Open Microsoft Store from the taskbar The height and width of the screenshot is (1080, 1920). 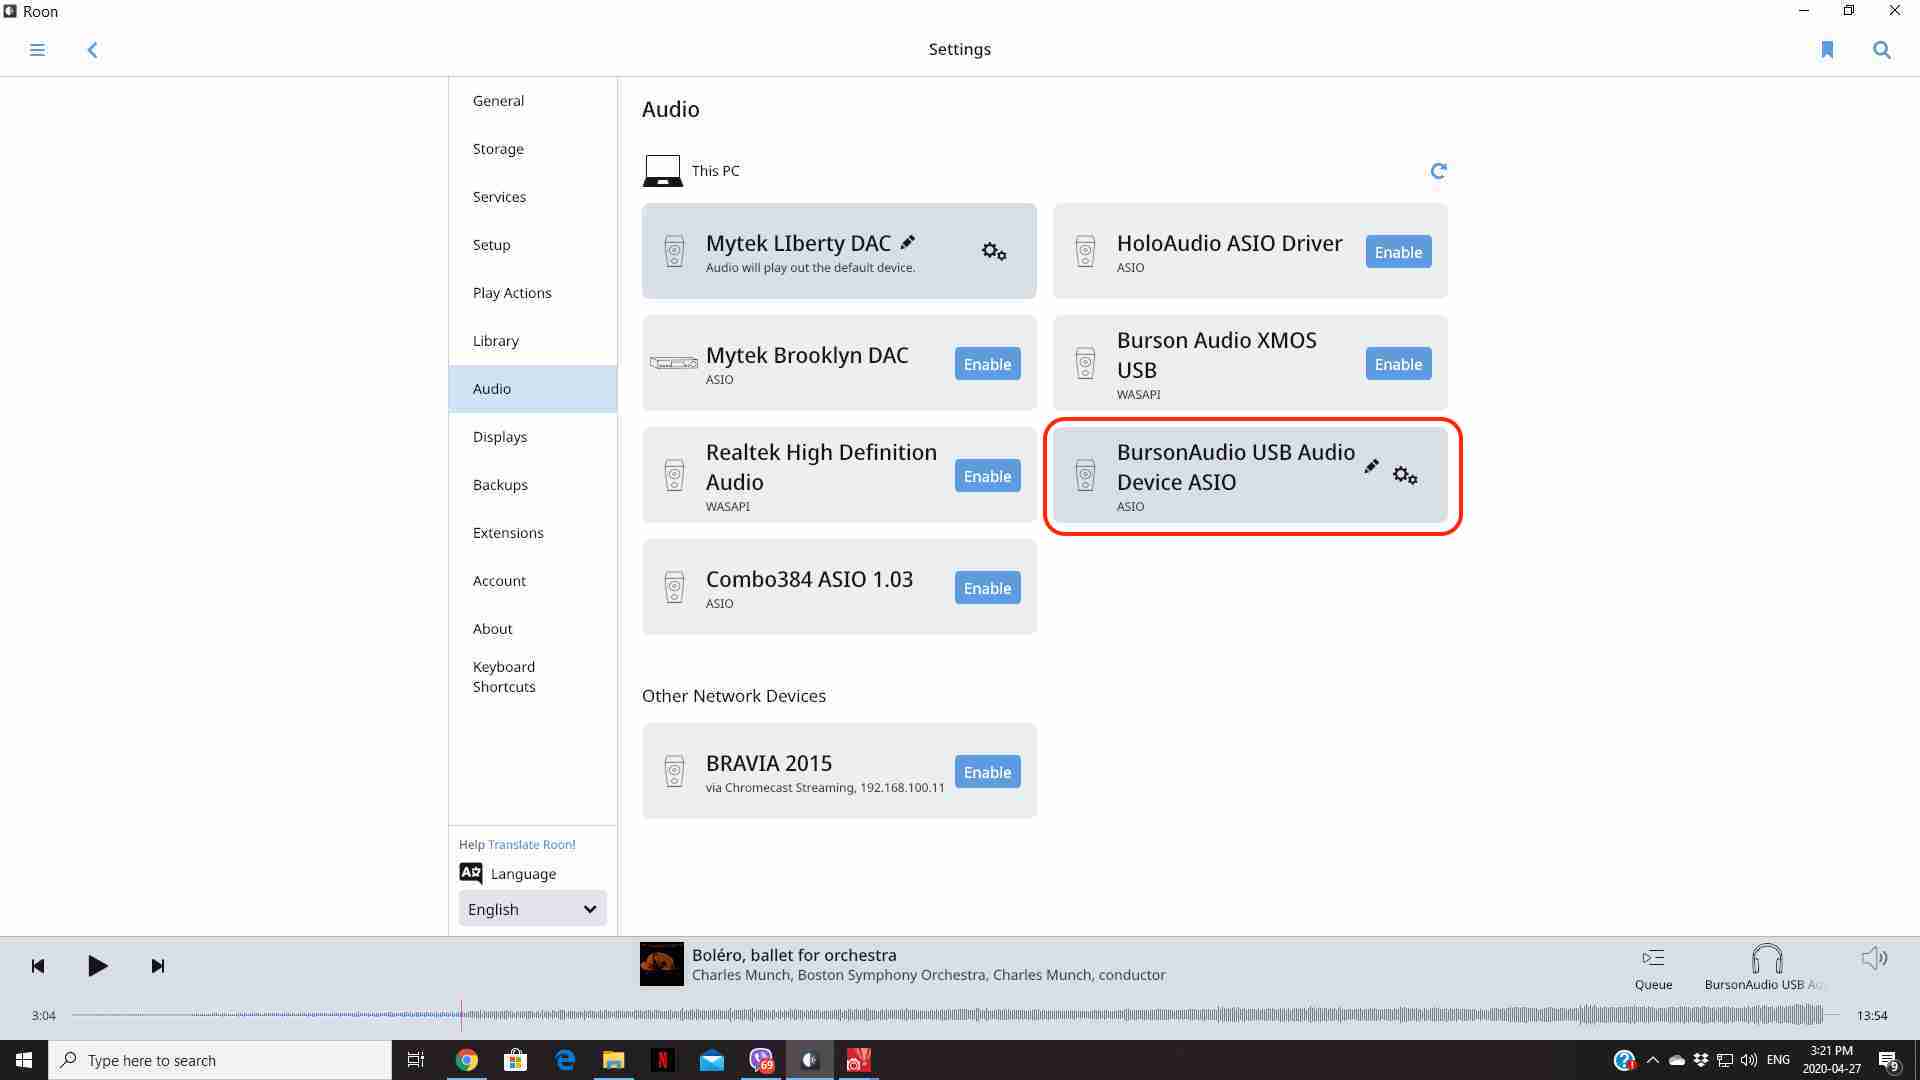[515, 1060]
